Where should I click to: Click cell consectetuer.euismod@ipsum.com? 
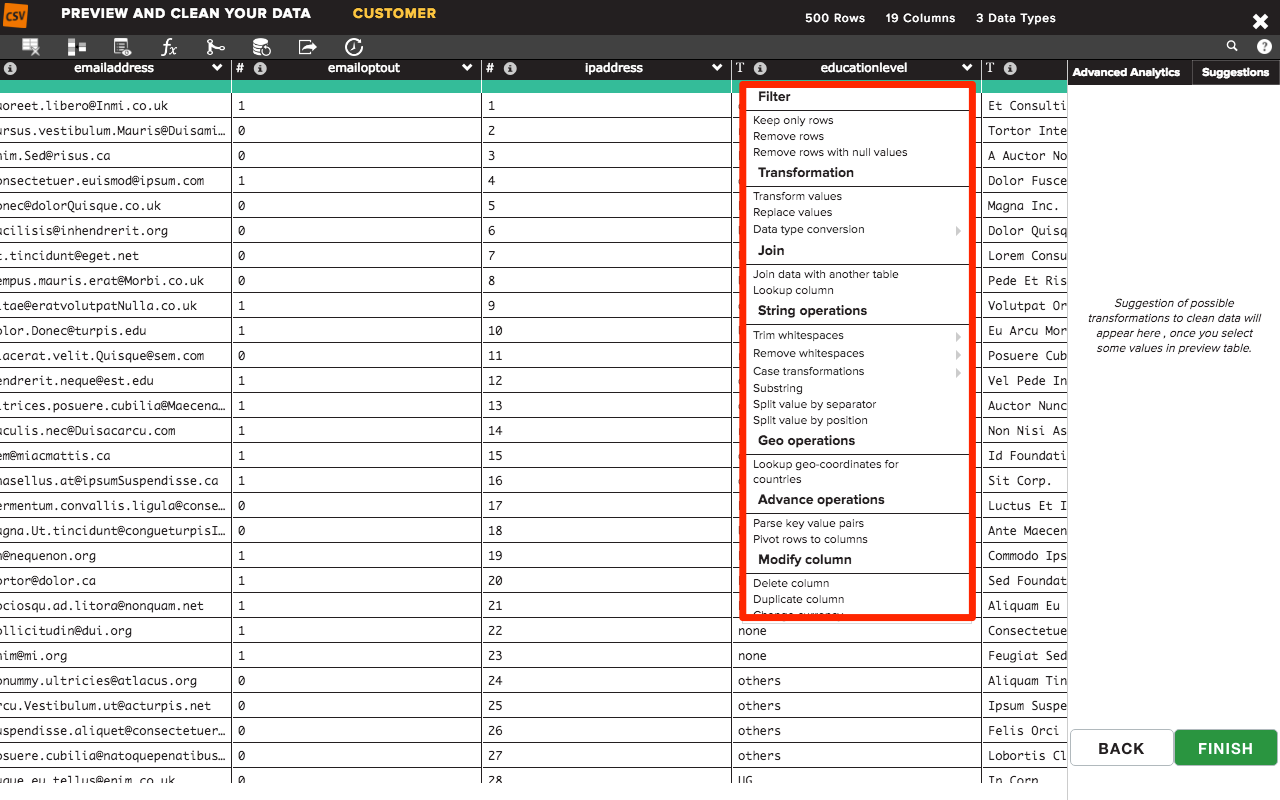115,181
